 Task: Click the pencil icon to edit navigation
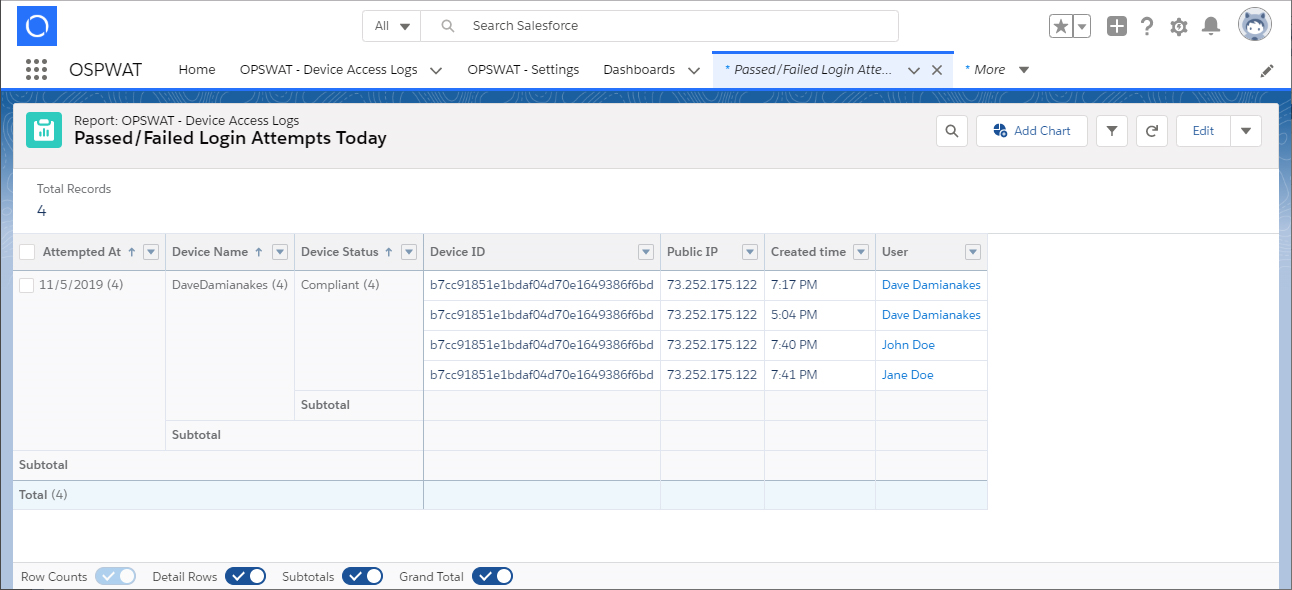click(x=1267, y=71)
